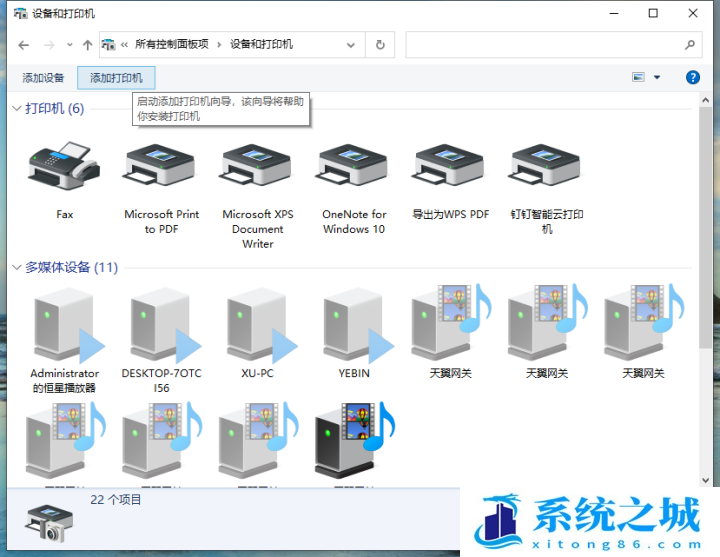Go up one folder level

pos(87,45)
